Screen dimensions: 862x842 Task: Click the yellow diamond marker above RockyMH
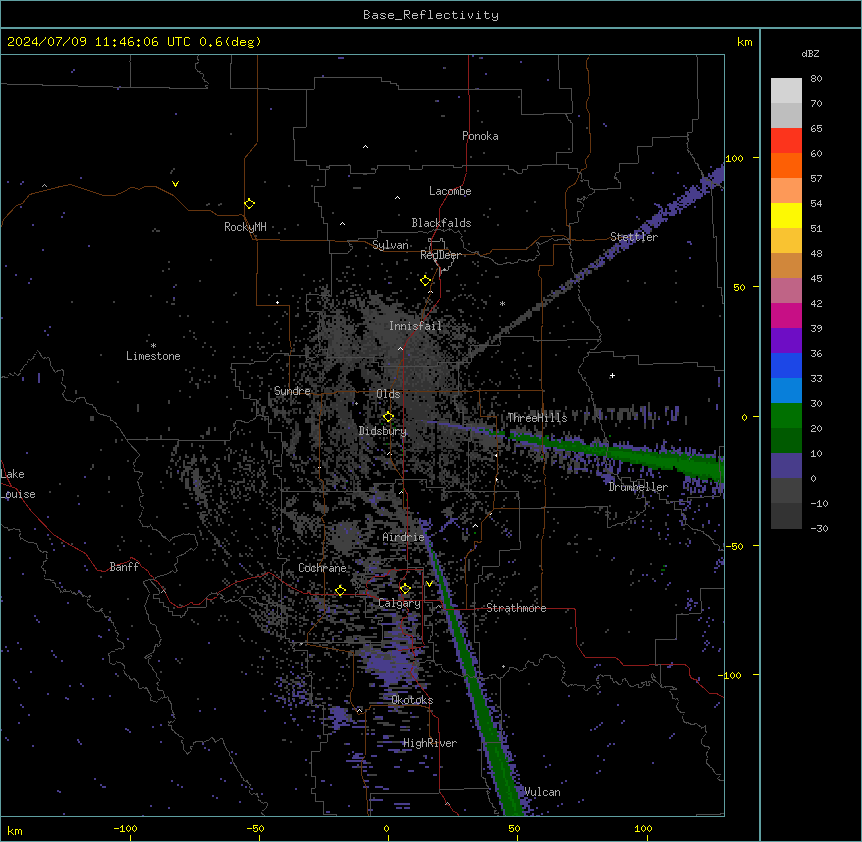[x=250, y=204]
